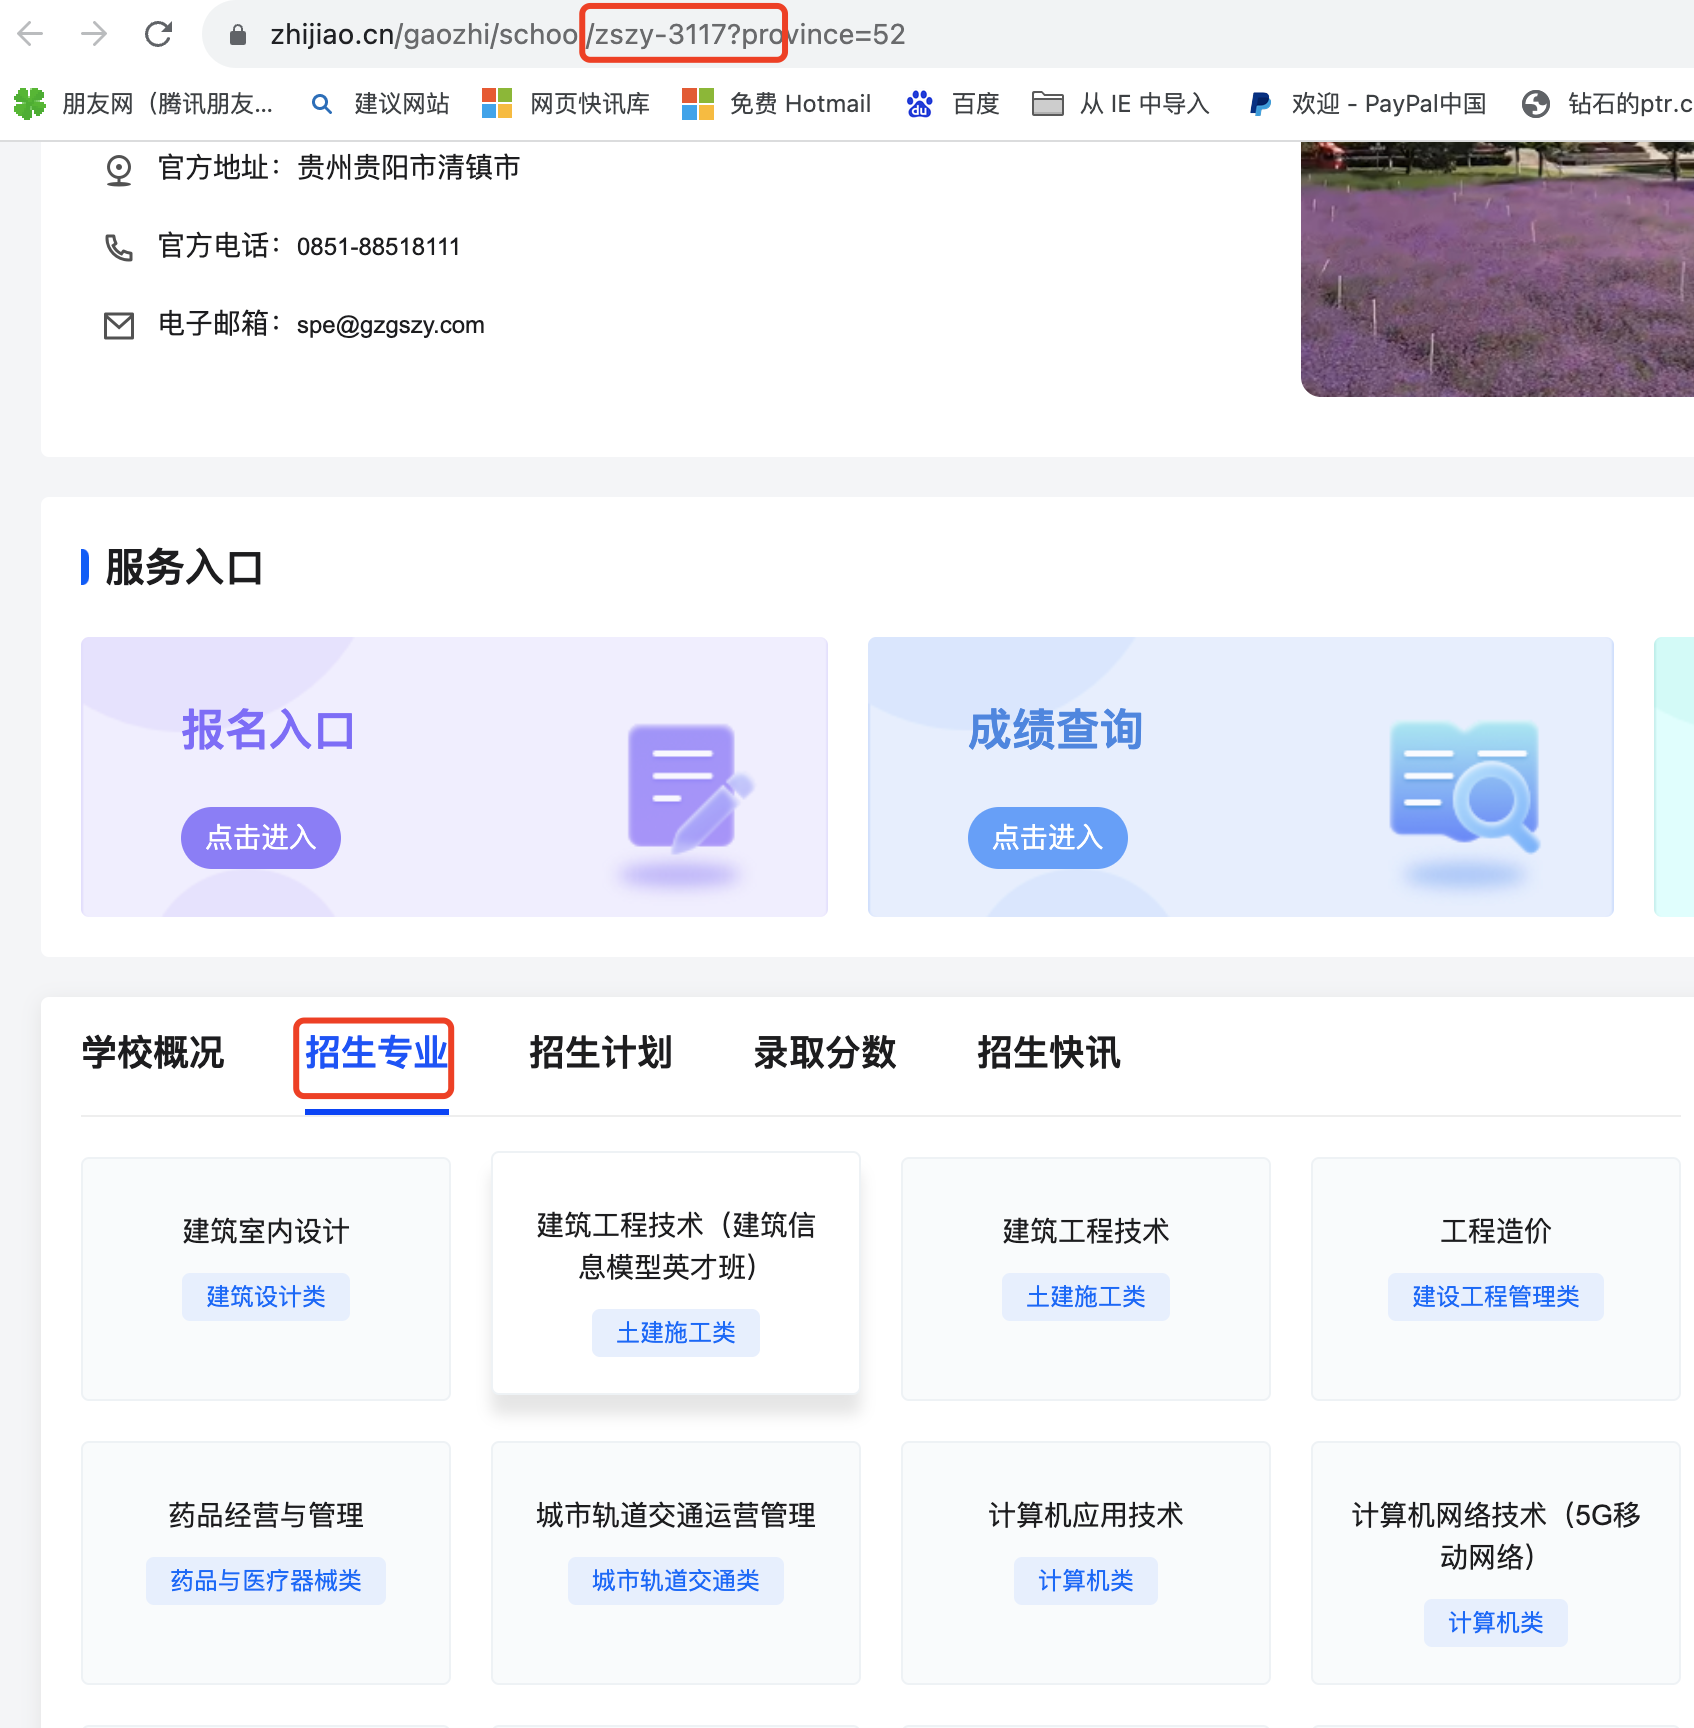Open the 从 IE 中导入 bookmarks folder

[1121, 104]
